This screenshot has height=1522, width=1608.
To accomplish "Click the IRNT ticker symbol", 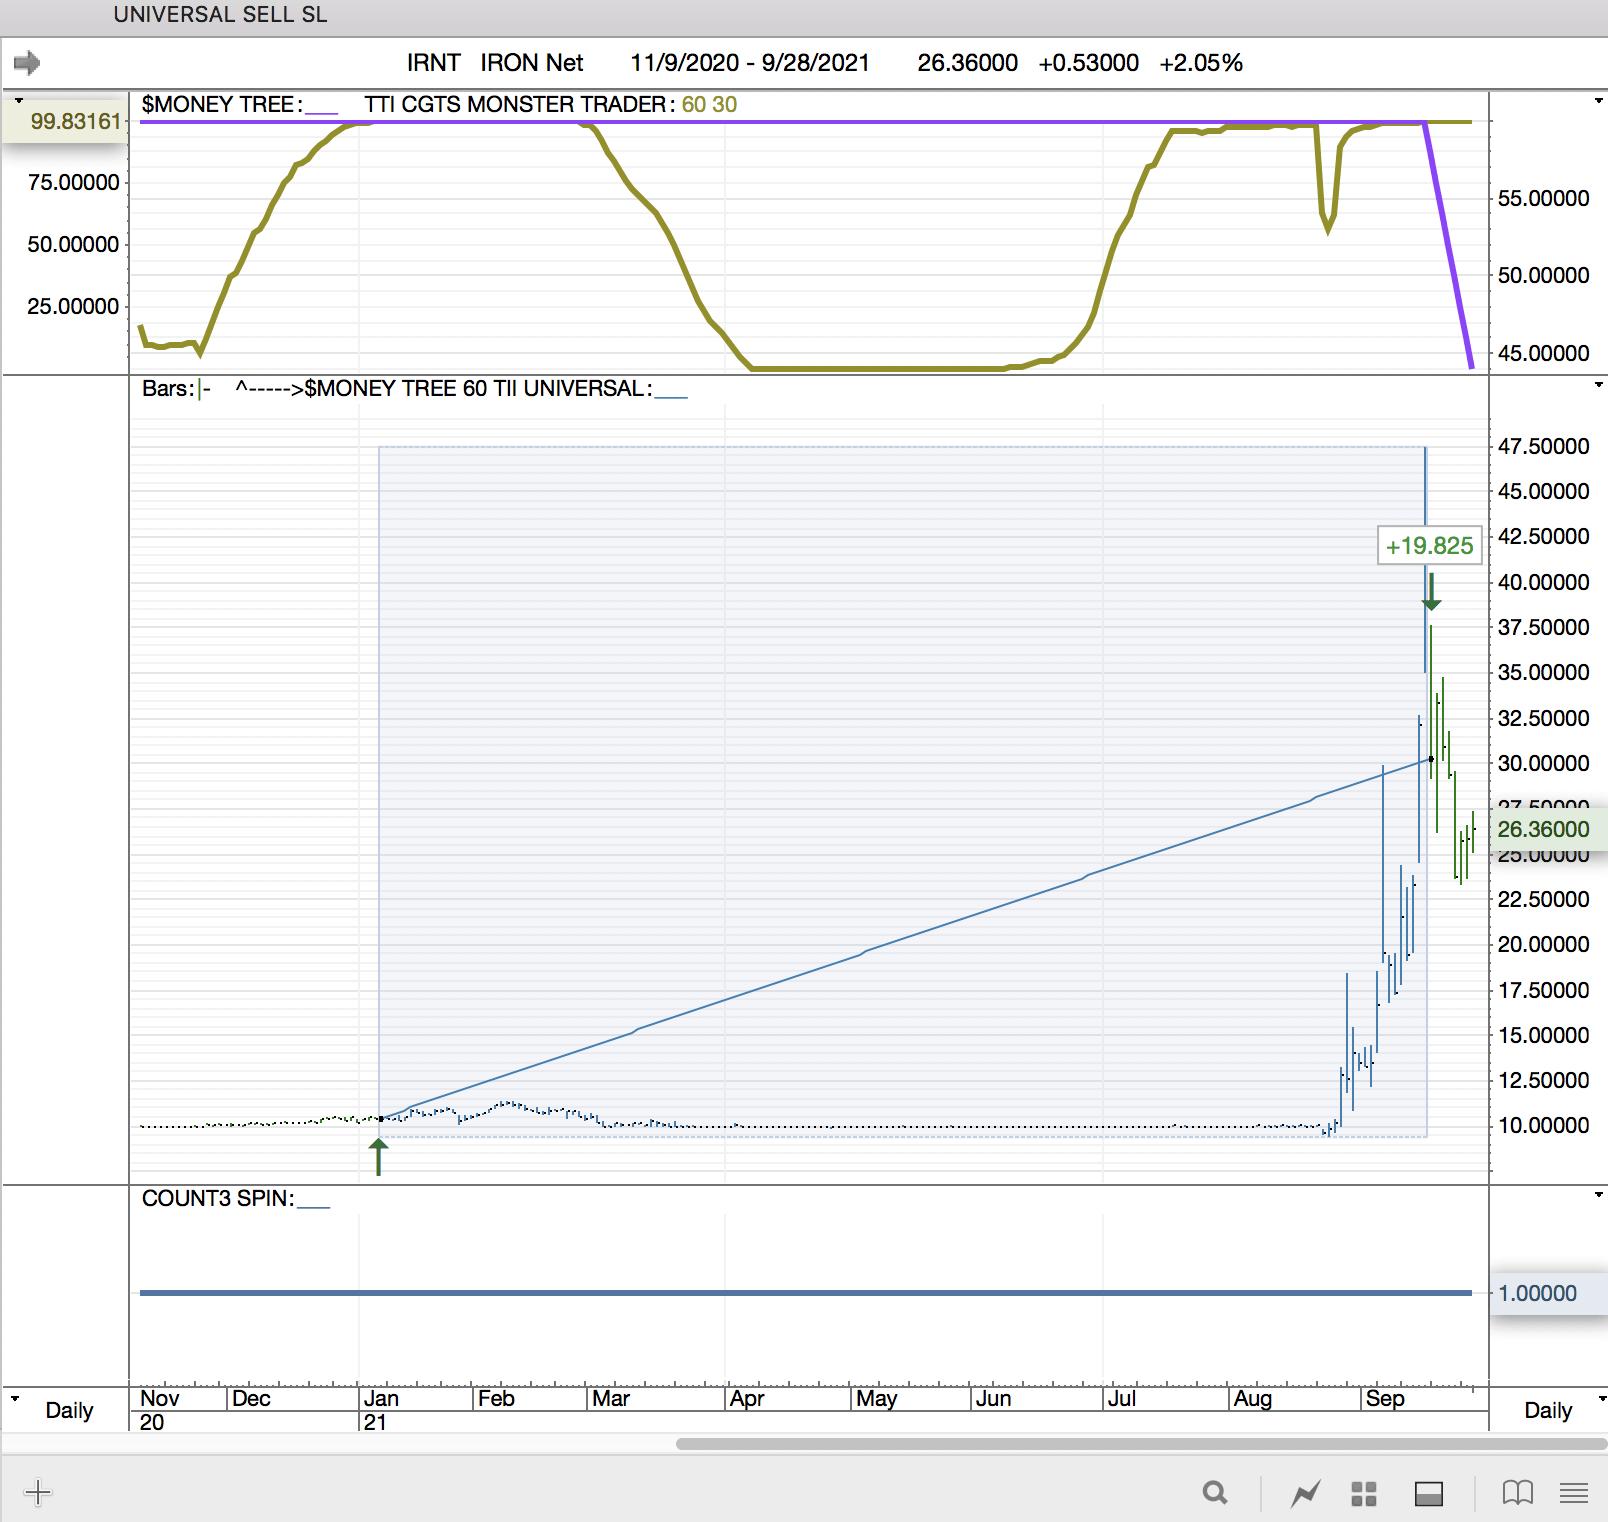I will [433, 63].
